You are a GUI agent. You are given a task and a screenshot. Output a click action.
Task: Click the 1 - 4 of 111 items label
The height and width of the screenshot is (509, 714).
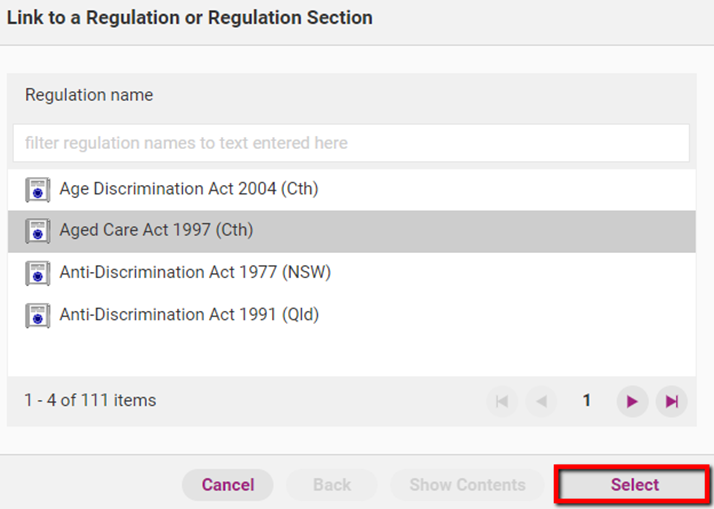(90, 401)
